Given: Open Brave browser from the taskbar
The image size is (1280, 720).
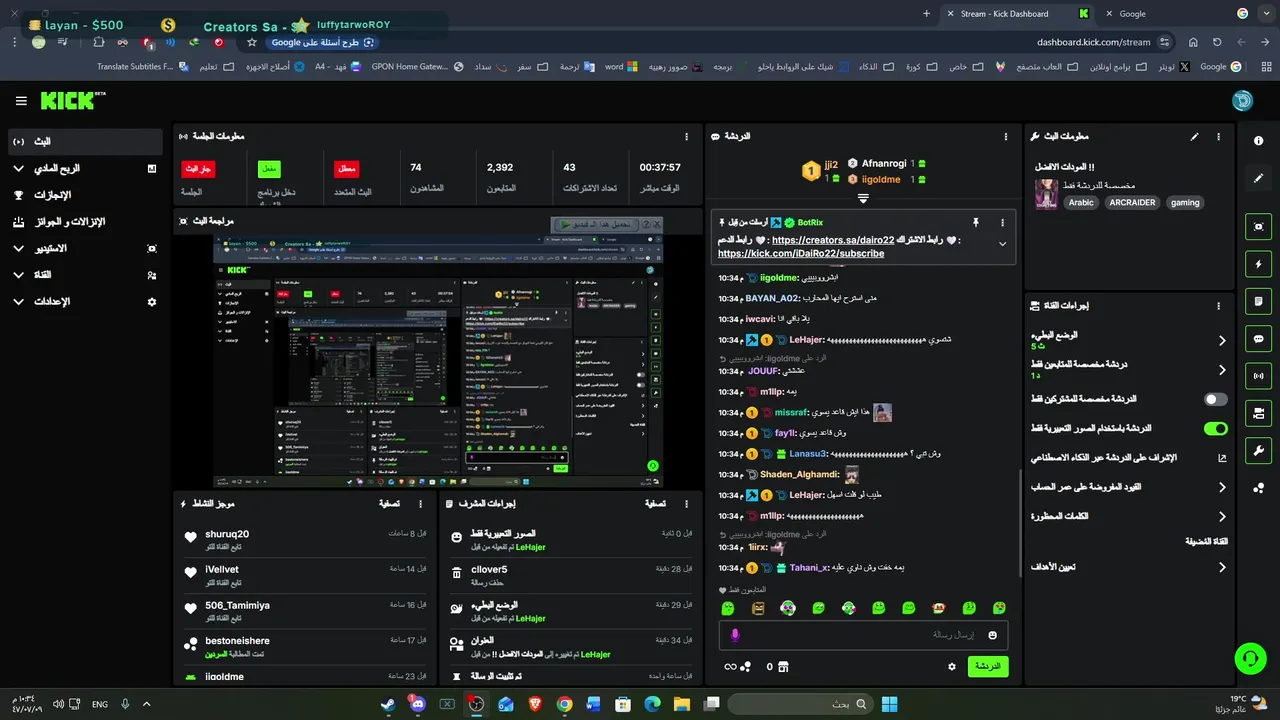Looking at the screenshot, I should tap(534, 704).
